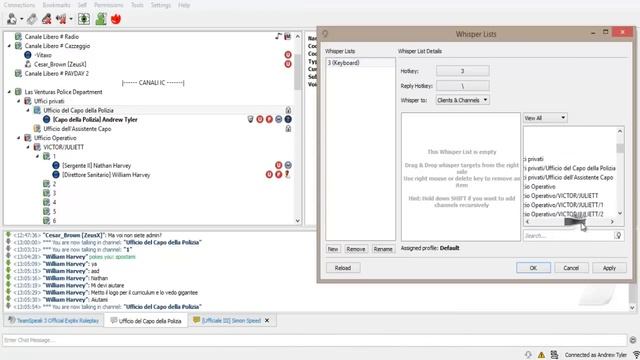This screenshot has height=360, width=640.
Task: Open the Permissions menu
Action: coord(109,5)
